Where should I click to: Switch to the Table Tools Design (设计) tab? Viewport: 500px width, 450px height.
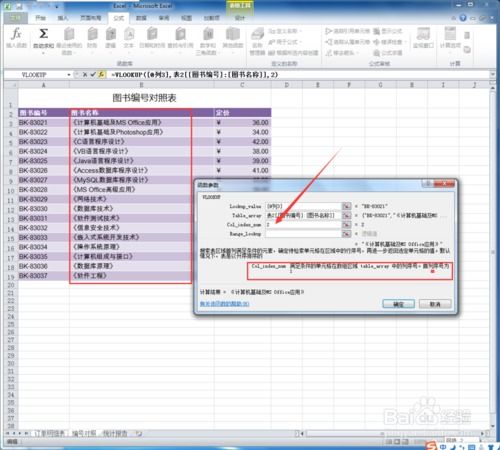point(240,18)
